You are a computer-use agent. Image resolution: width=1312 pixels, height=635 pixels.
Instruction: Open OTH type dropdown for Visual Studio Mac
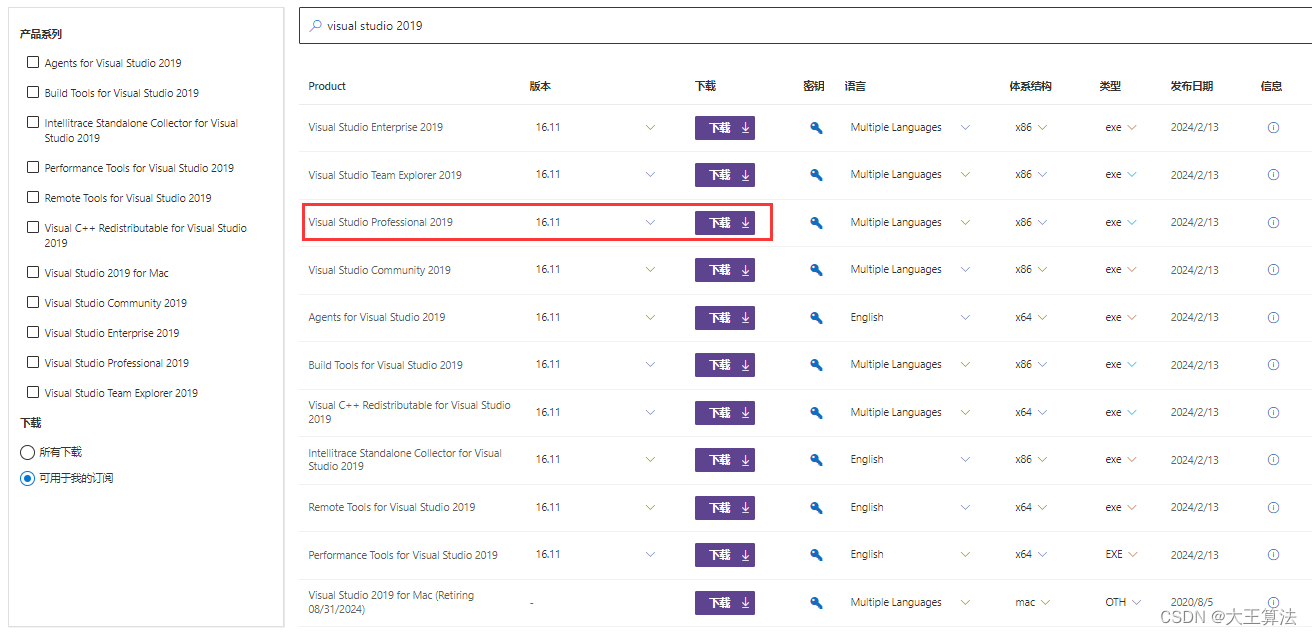(x=1137, y=603)
